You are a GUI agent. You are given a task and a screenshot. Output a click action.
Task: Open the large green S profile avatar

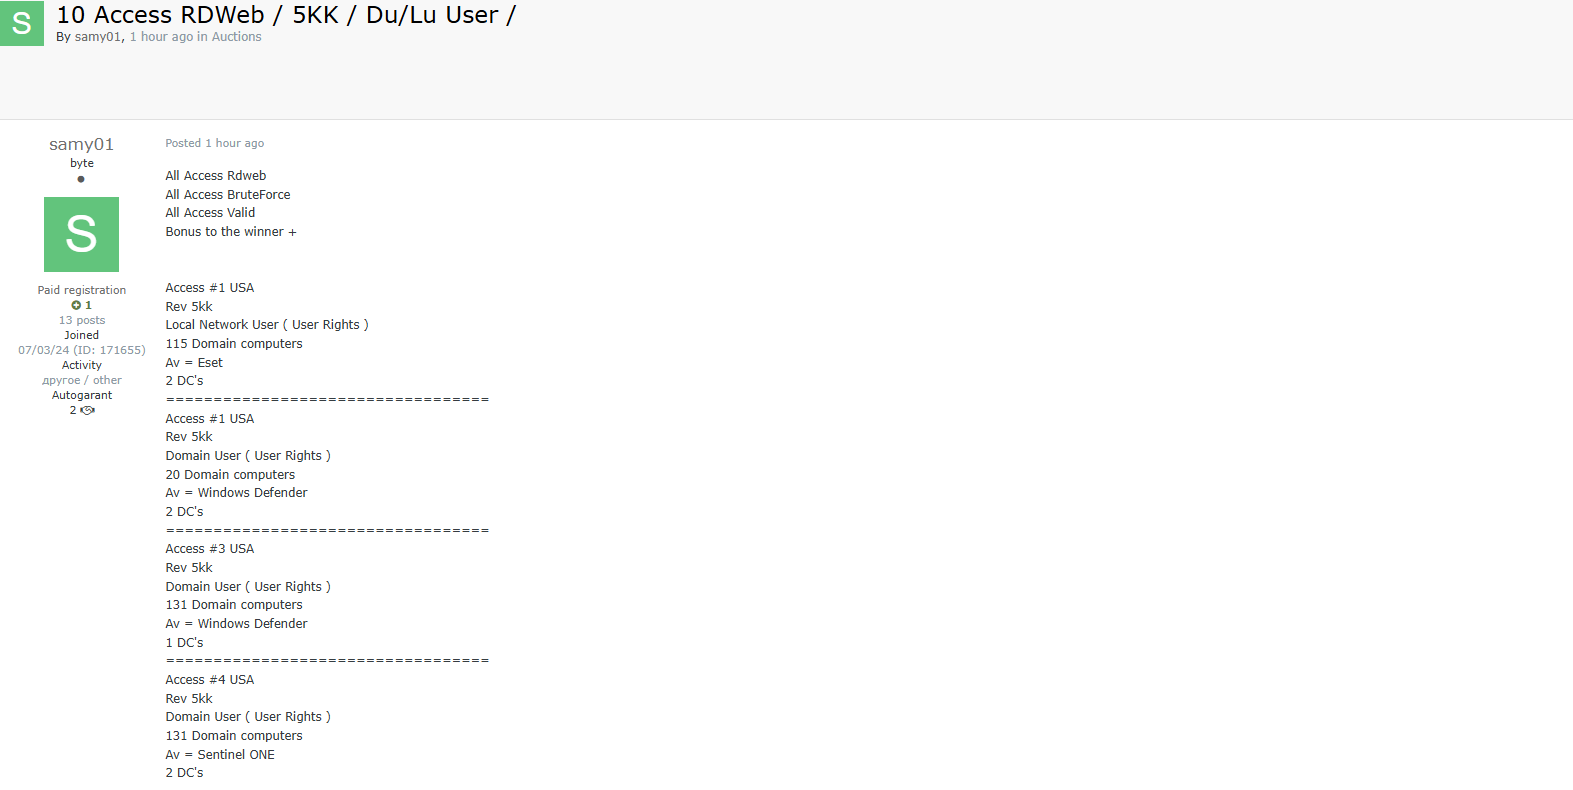(x=81, y=234)
